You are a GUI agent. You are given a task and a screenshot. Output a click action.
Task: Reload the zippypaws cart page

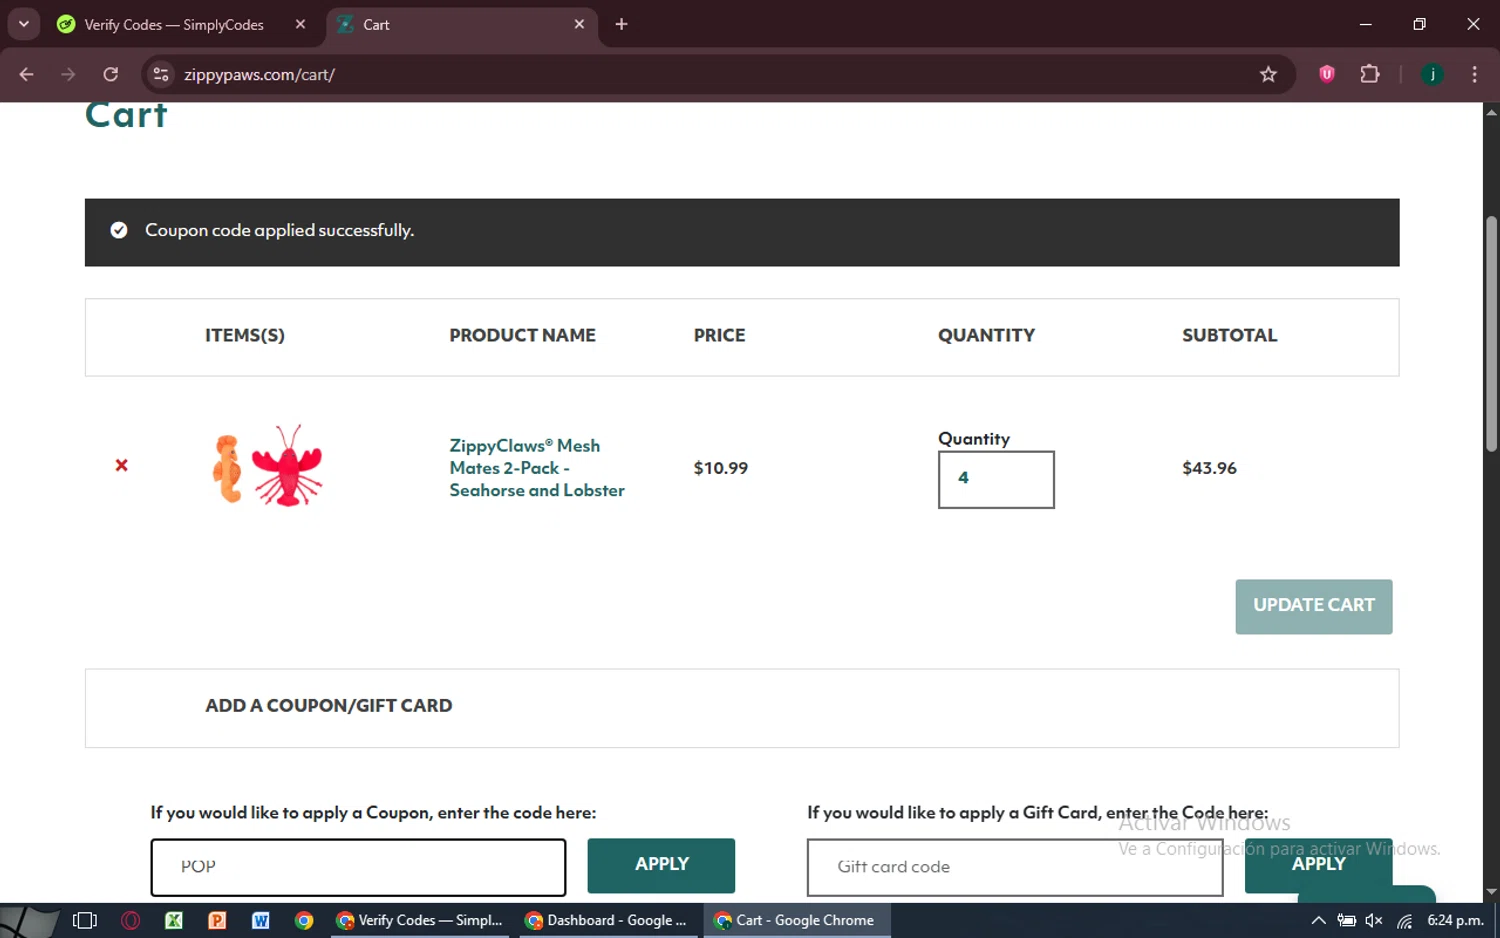tap(111, 74)
